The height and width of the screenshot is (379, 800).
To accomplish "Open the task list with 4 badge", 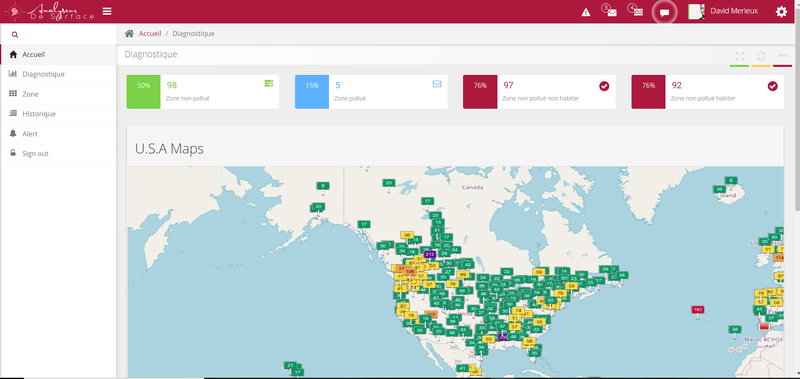I will [x=636, y=11].
